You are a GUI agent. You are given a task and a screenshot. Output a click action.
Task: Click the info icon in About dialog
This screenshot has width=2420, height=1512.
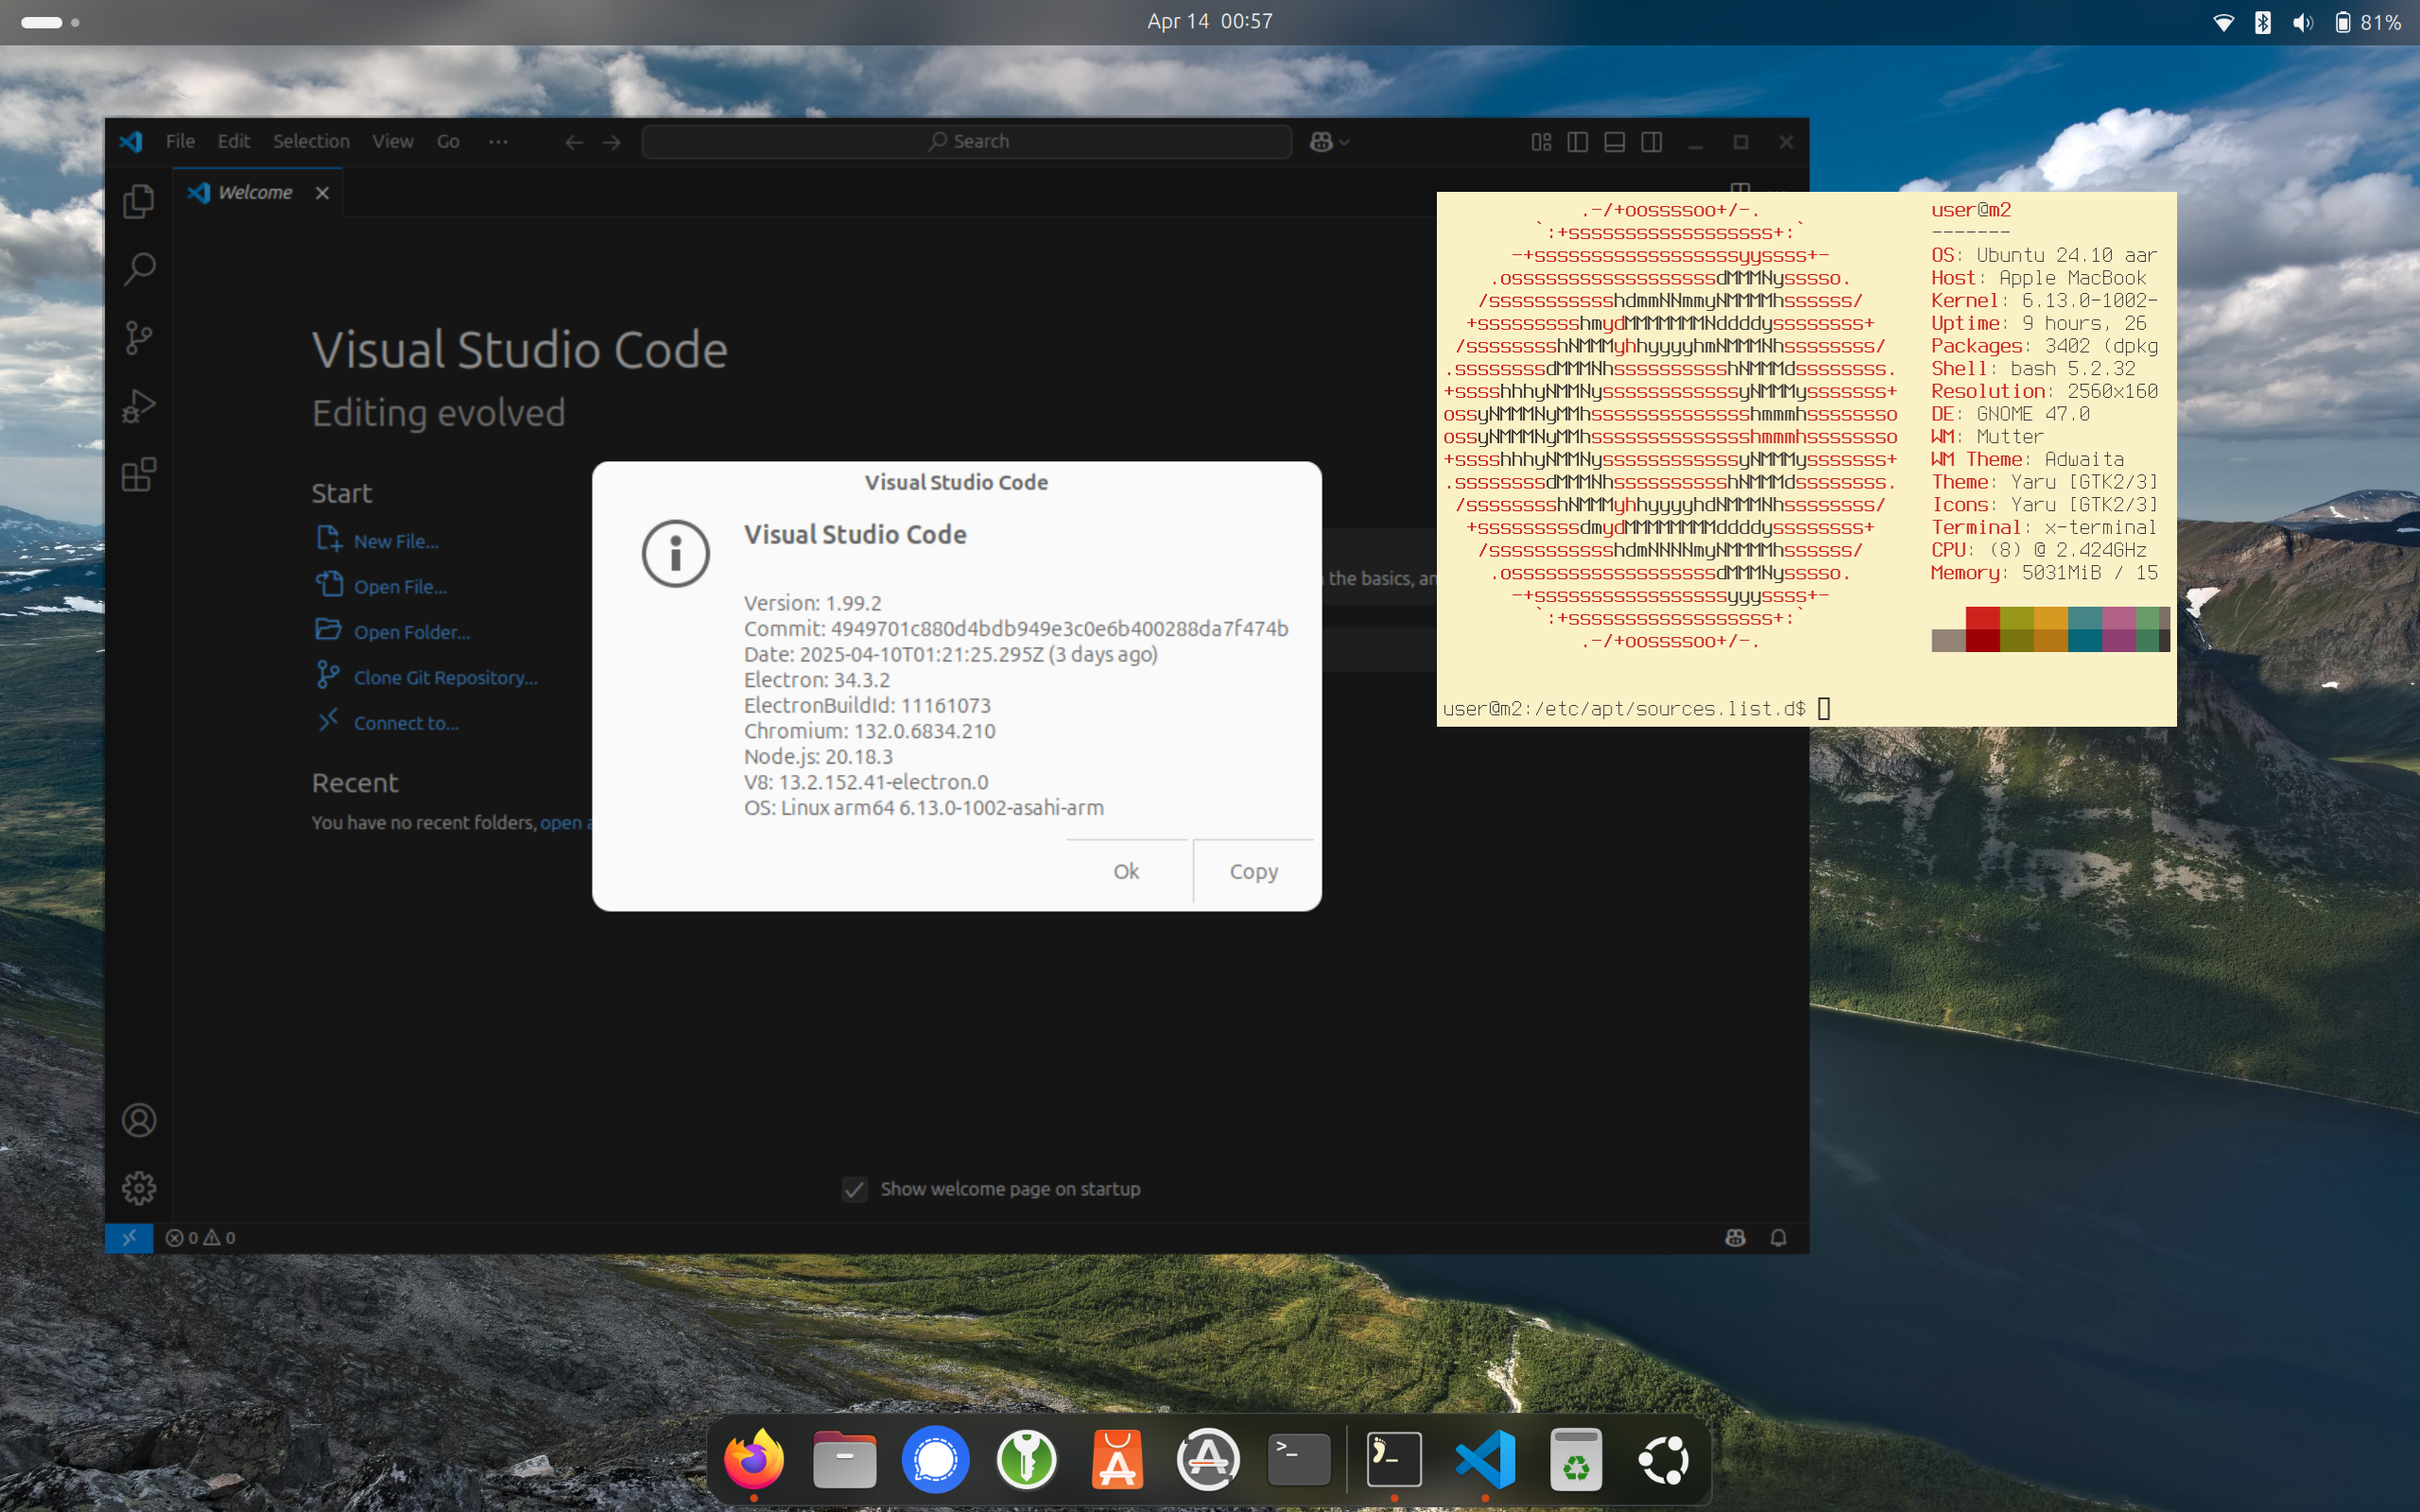[x=676, y=553]
